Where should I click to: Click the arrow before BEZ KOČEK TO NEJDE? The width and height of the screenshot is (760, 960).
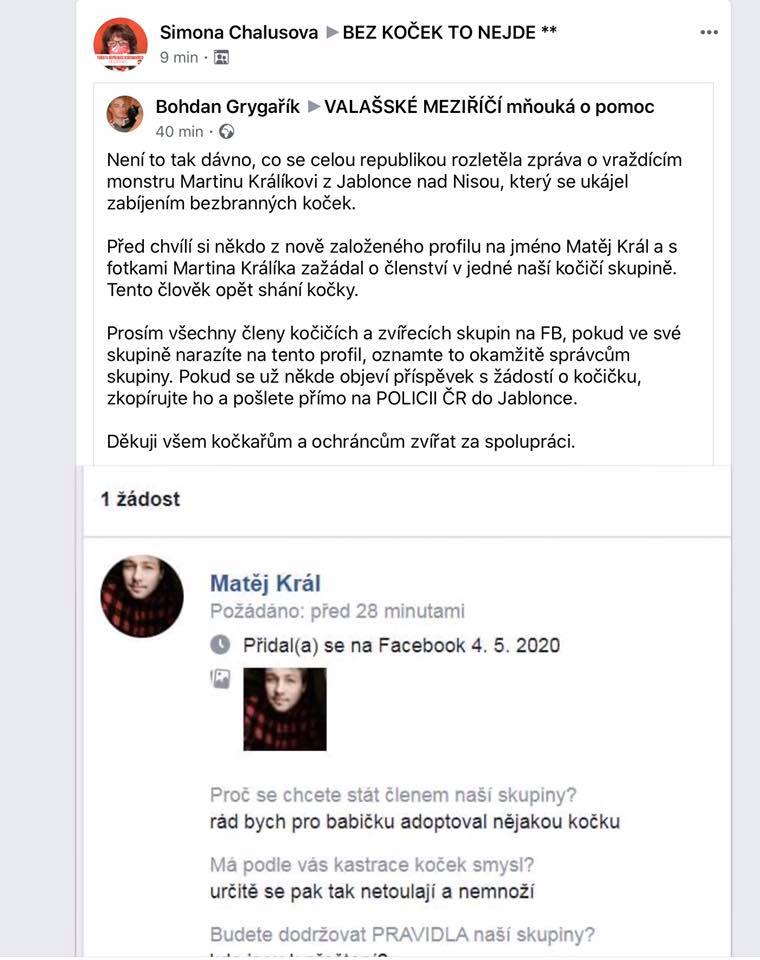(331, 32)
